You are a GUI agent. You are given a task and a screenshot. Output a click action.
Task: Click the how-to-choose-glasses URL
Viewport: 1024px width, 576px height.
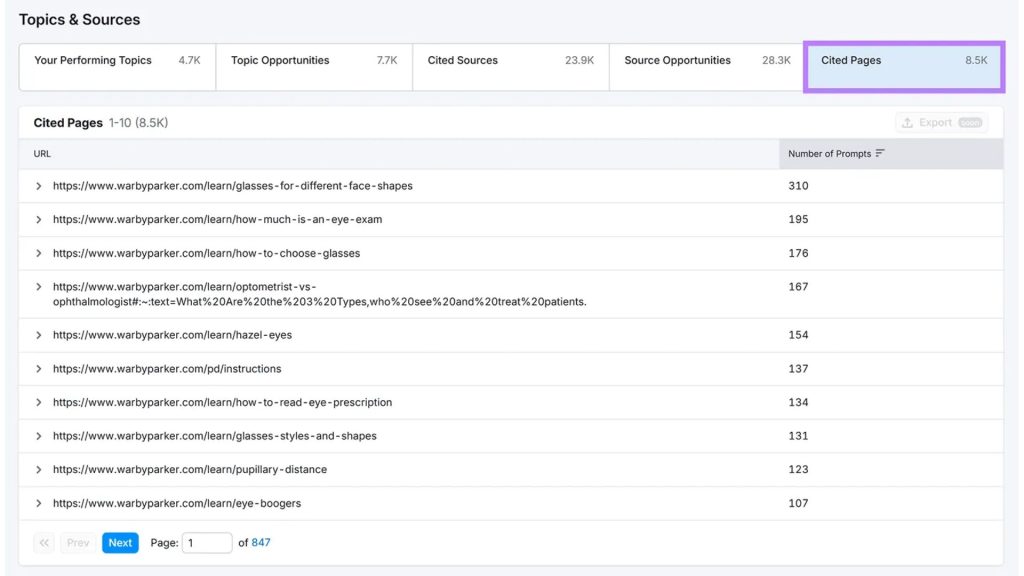coord(206,253)
